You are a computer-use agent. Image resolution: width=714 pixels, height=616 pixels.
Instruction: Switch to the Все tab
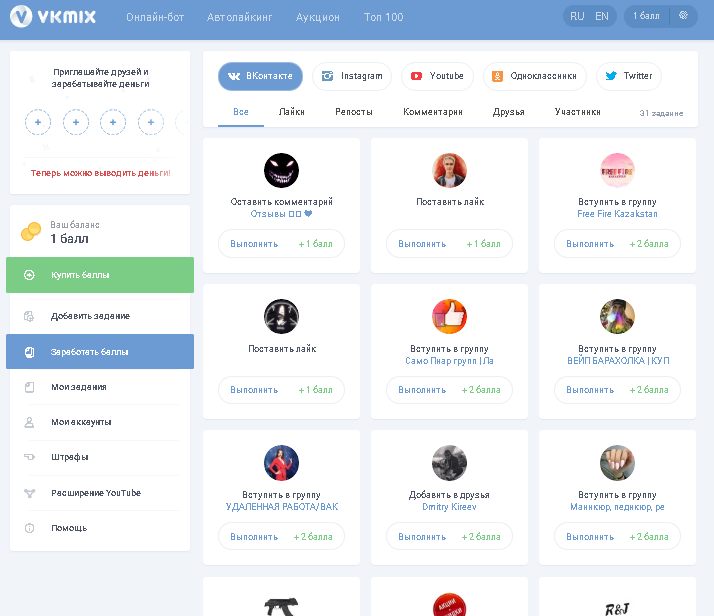click(241, 112)
